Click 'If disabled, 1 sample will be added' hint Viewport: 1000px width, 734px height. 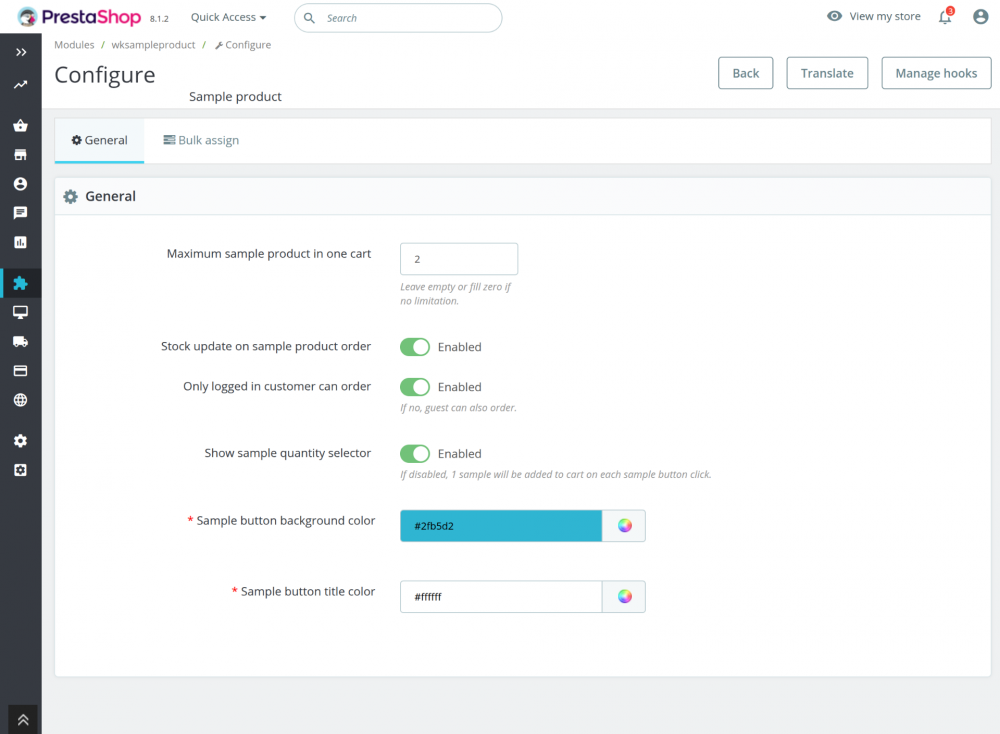tap(555, 475)
